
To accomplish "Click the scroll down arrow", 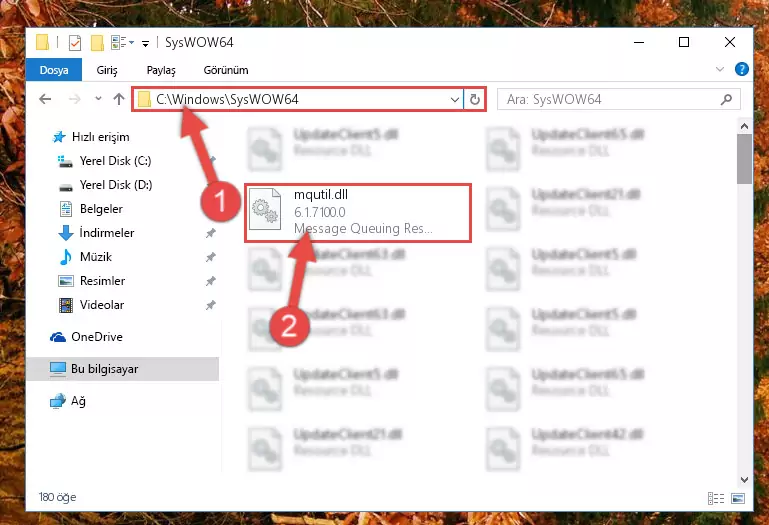I will [744, 480].
